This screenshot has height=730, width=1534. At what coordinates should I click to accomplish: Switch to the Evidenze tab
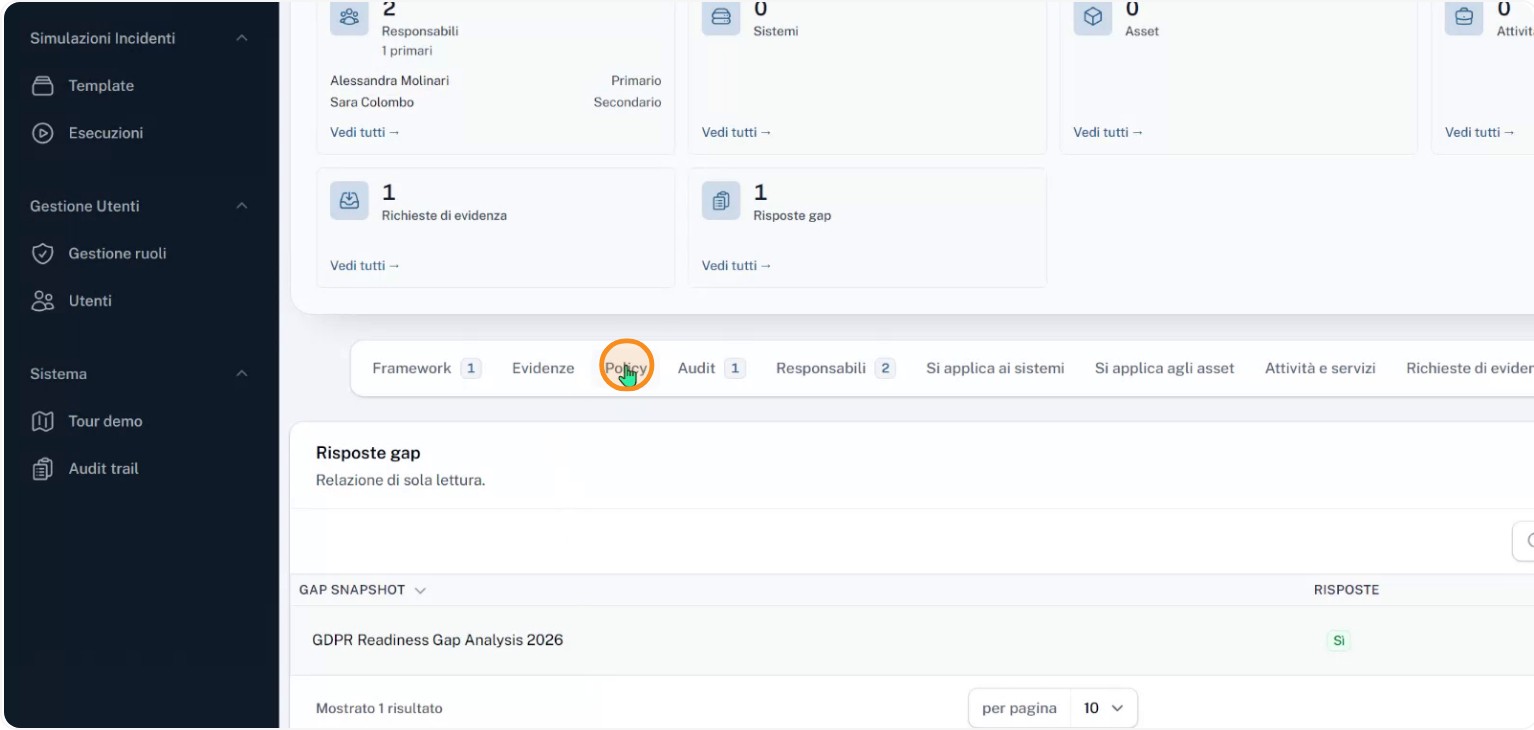(x=543, y=368)
